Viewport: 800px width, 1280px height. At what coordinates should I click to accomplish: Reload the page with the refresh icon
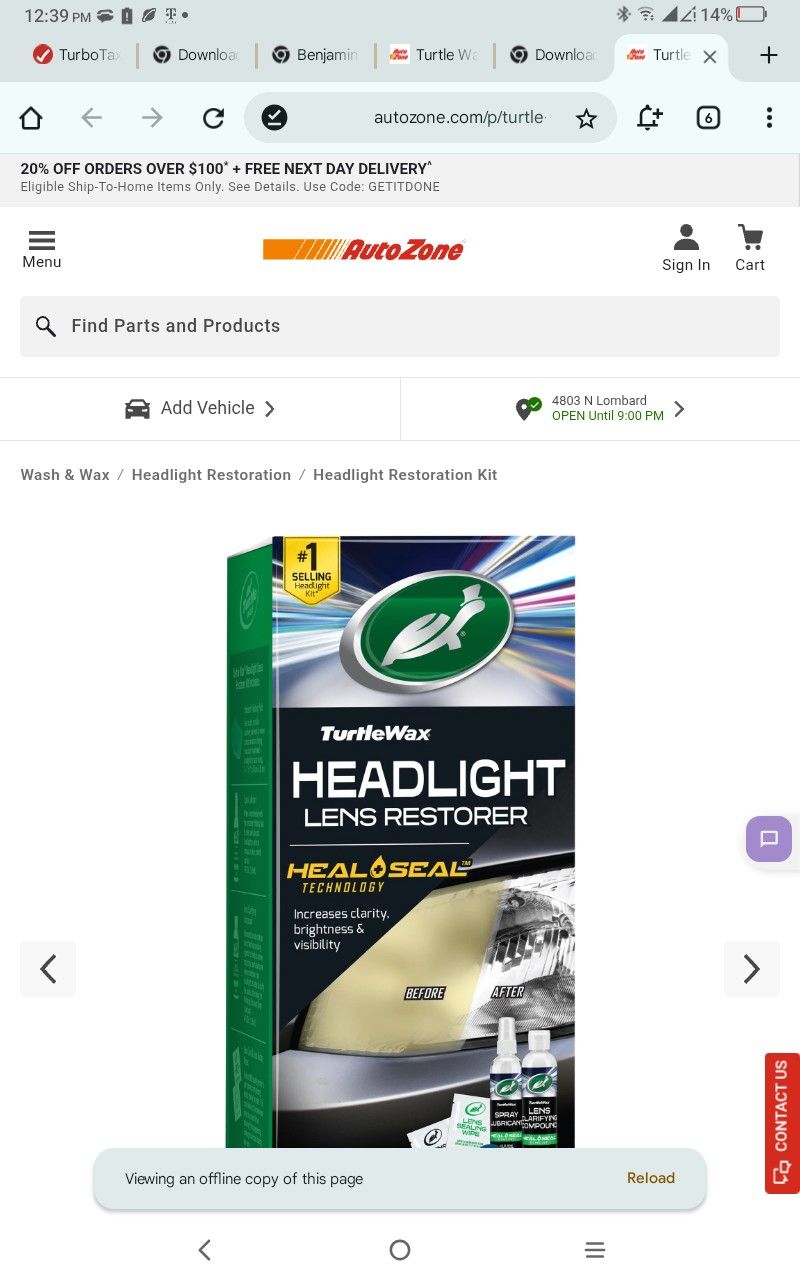point(213,118)
